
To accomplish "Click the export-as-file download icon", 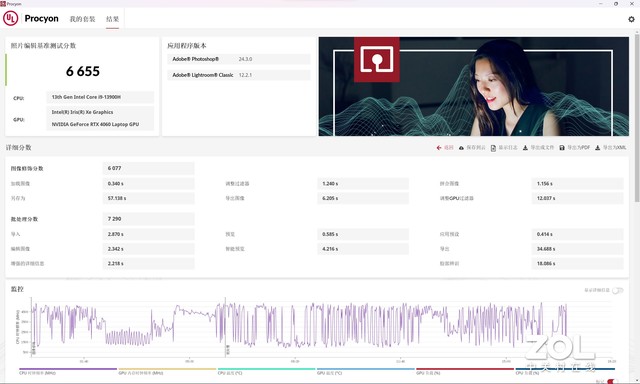I will [525, 148].
